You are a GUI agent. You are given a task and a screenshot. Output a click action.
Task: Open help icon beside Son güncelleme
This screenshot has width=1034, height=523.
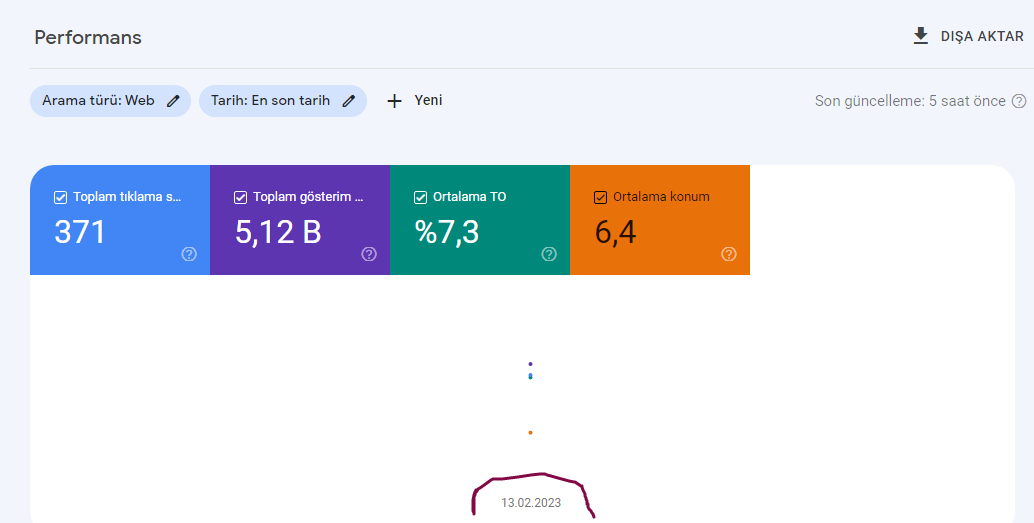tap(1019, 101)
